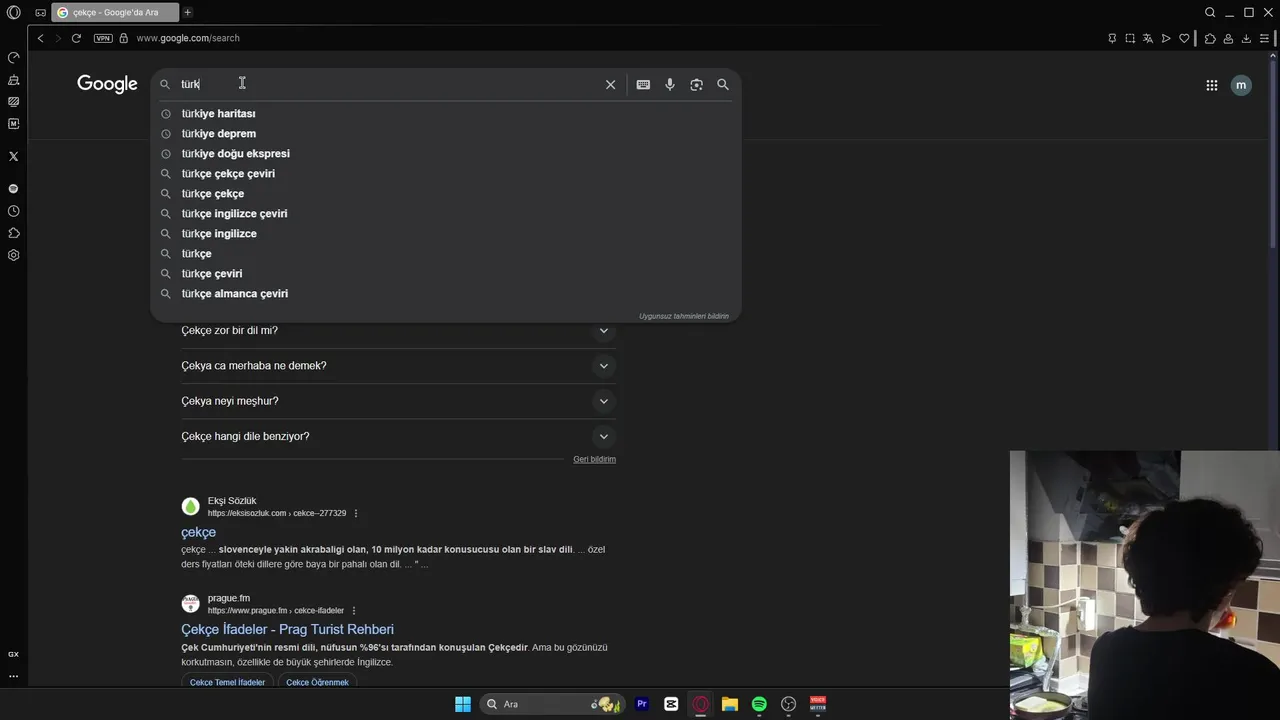Open the browser Downloads icon
1280x720 pixels.
[x=1246, y=38]
